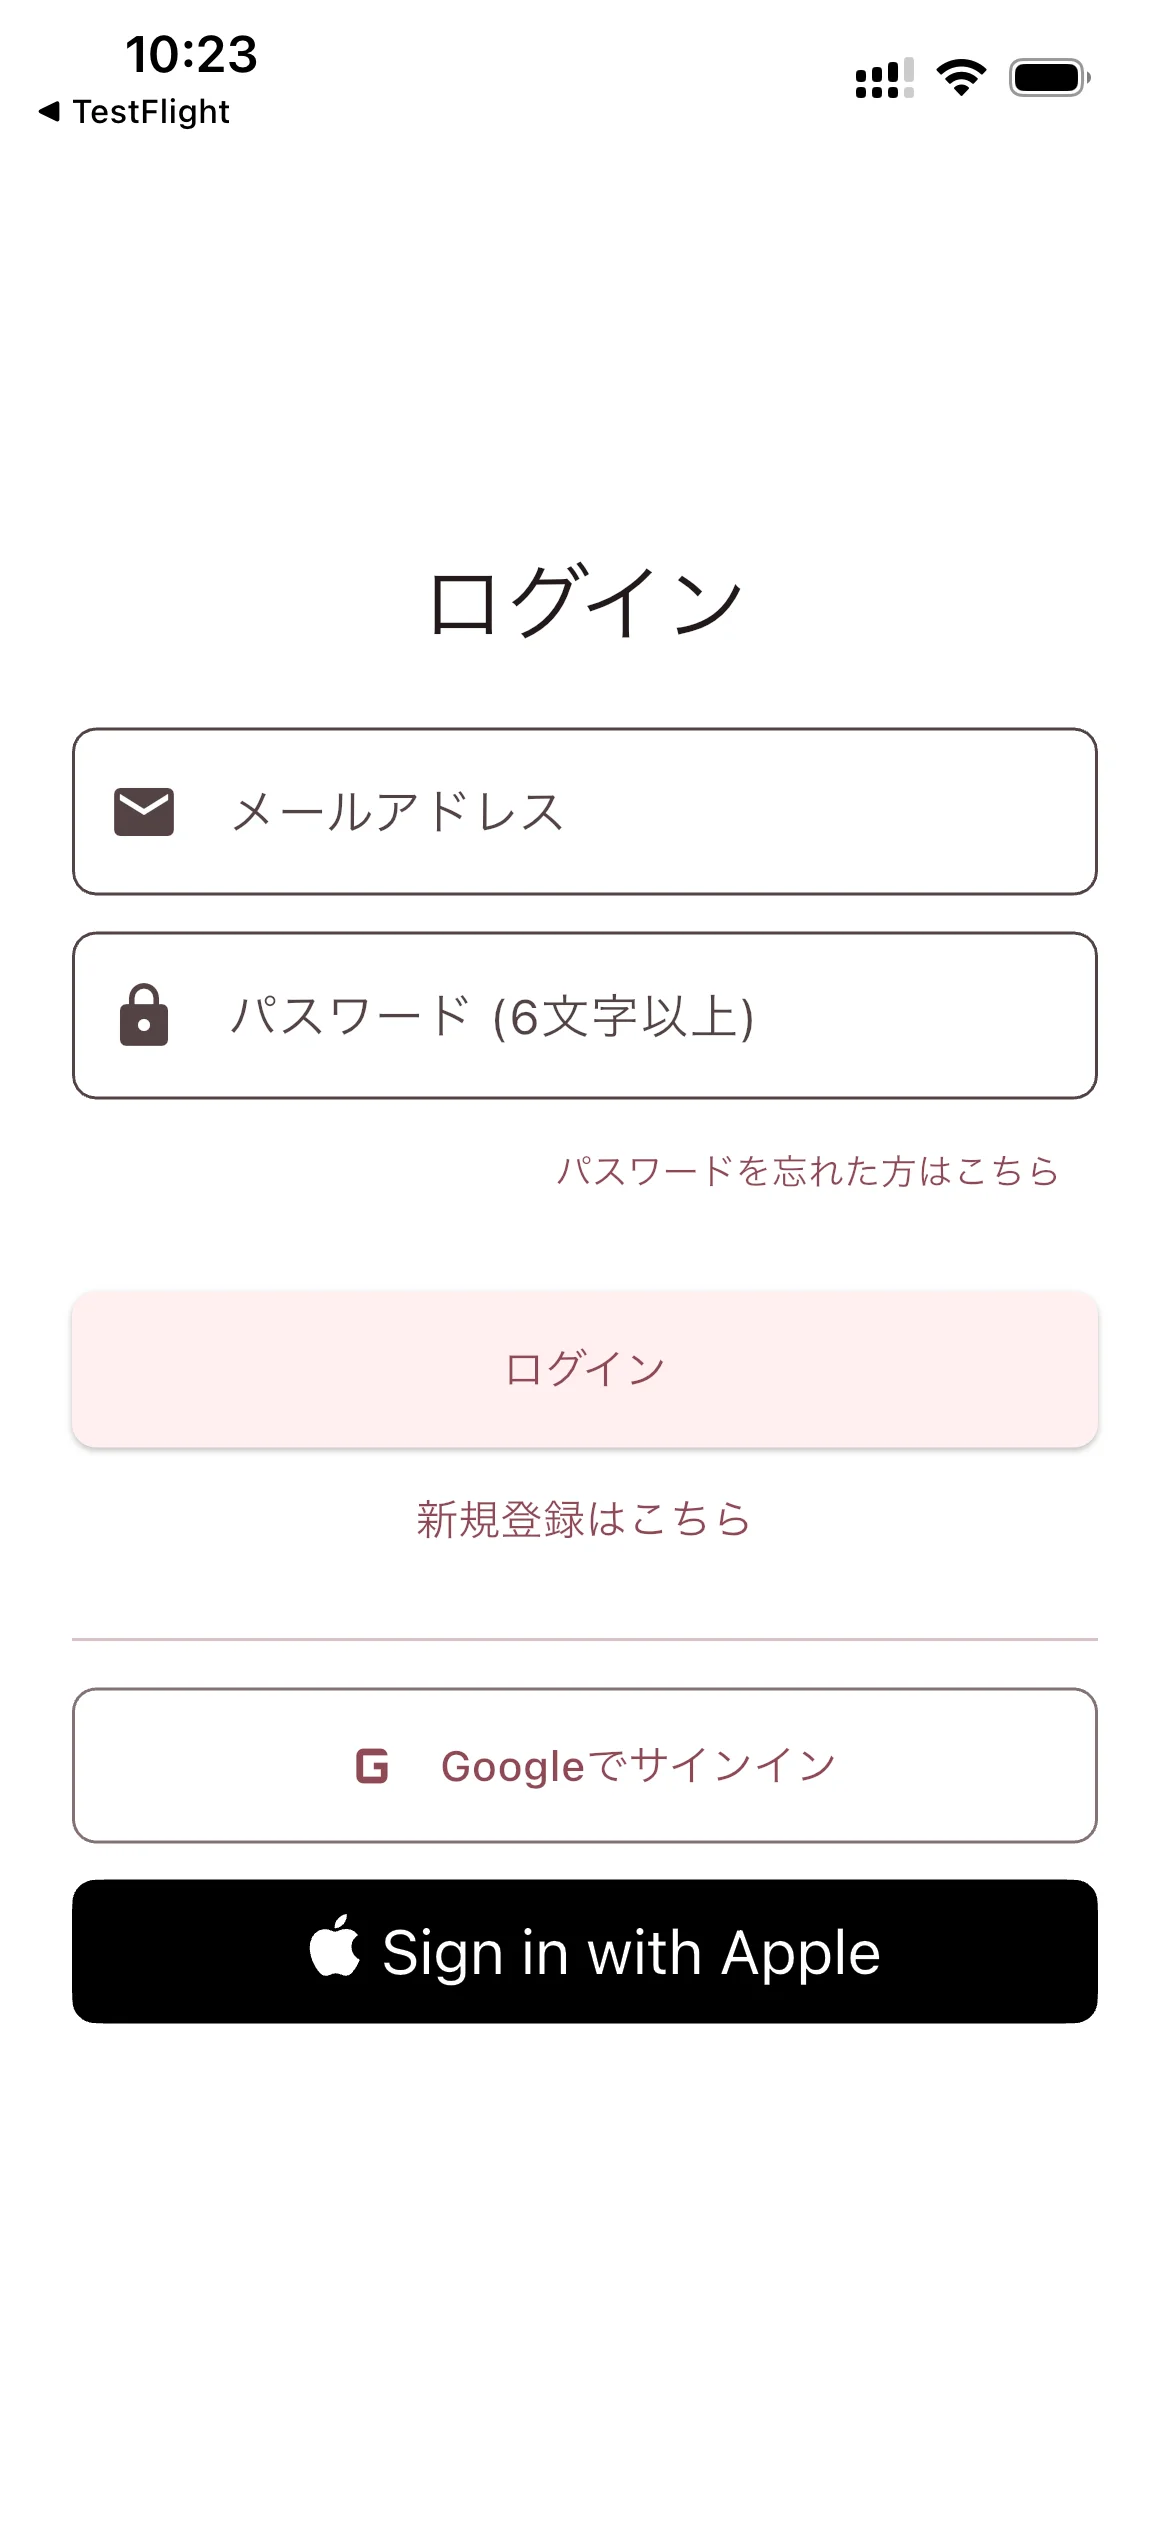
Task: Click the Google G logo icon
Action: click(x=372, y=1766)
